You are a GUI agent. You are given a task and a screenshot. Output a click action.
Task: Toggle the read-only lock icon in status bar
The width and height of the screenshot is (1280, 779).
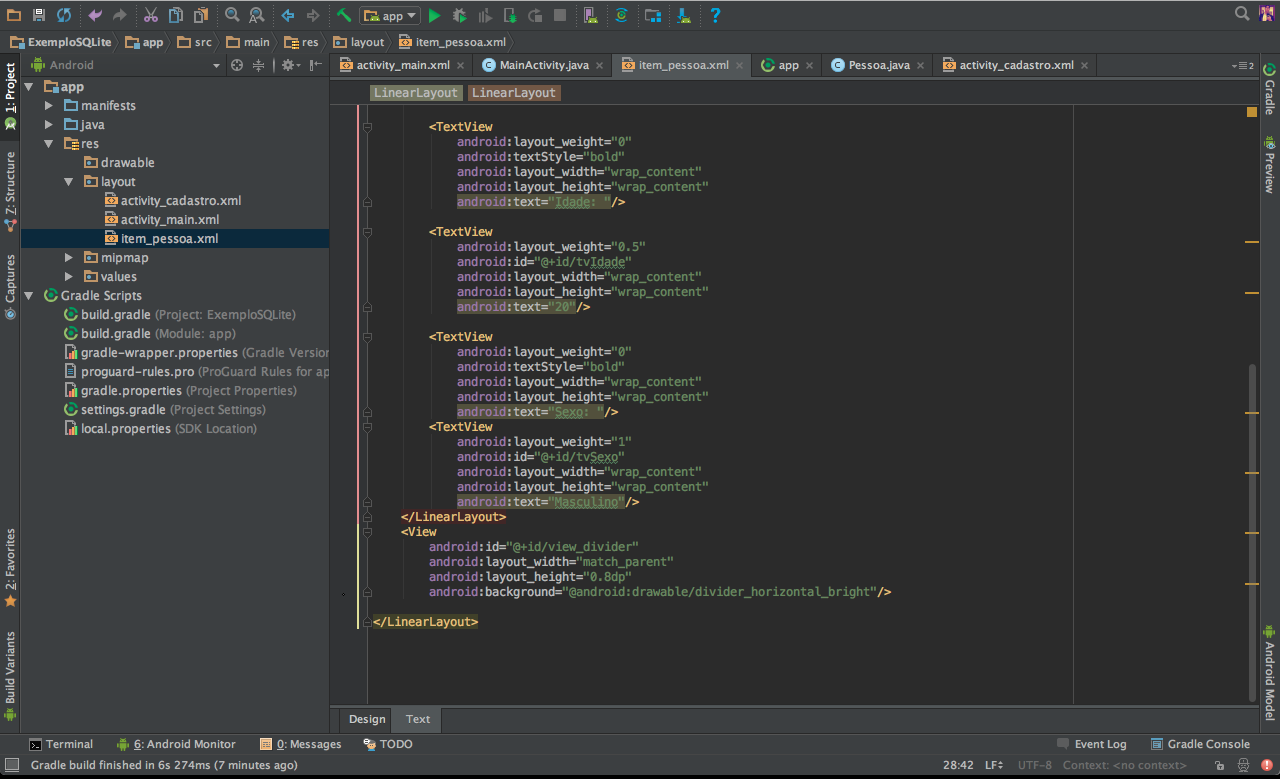[1217, 765]
